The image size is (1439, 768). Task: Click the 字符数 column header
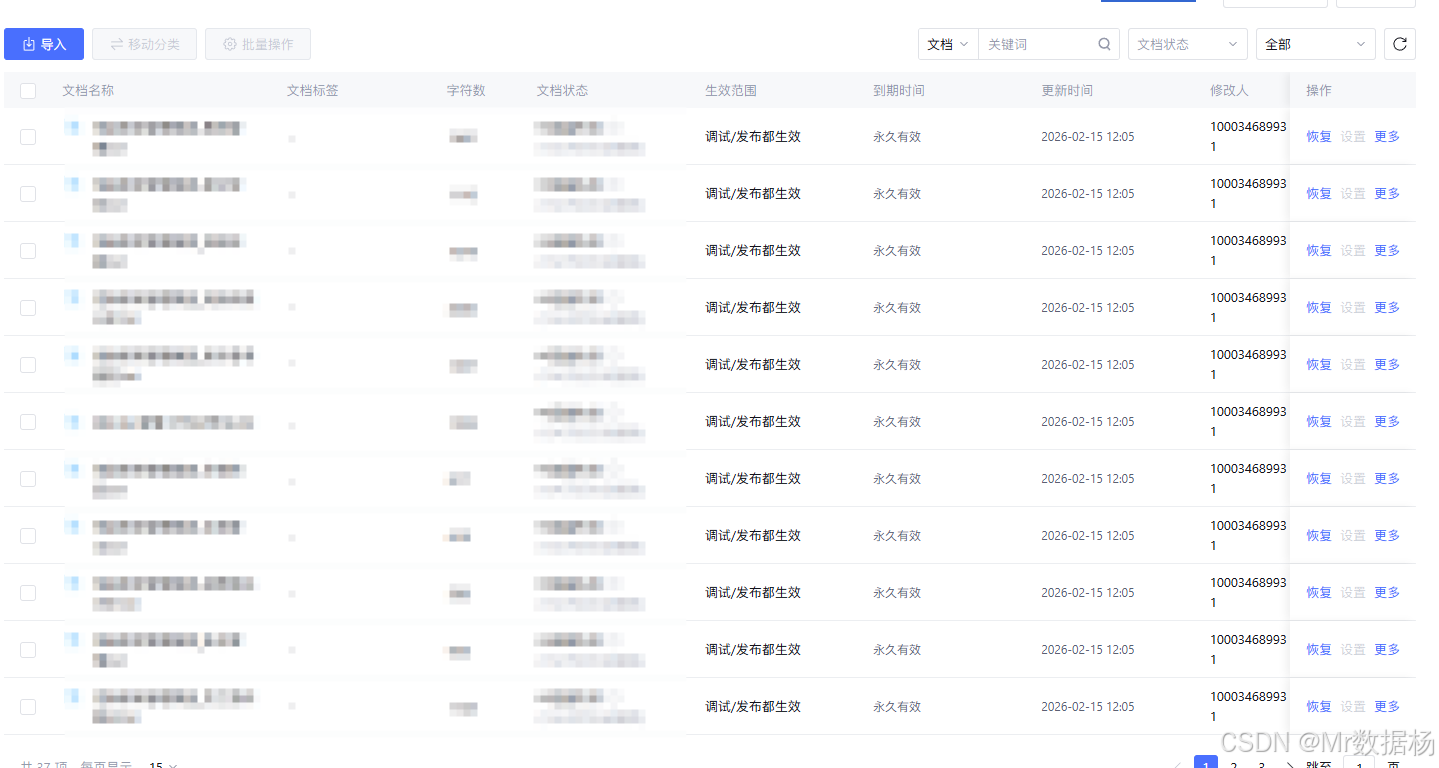pos(466,91)
